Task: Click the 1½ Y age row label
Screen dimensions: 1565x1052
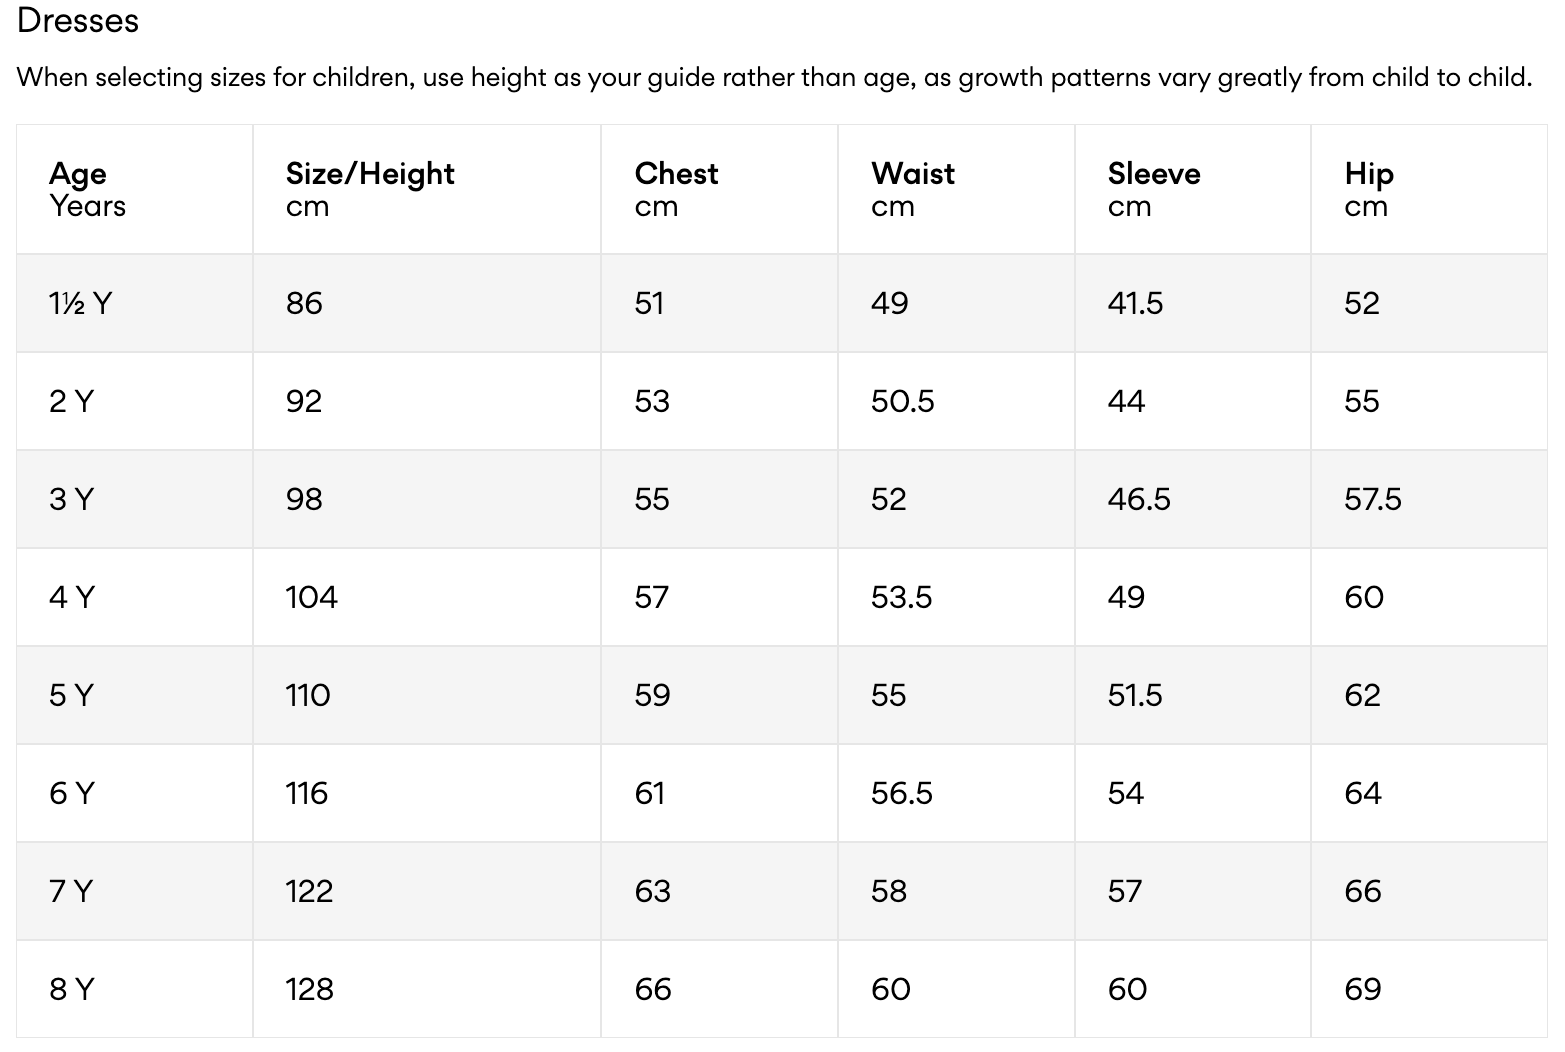Action: tap(80, 303)
